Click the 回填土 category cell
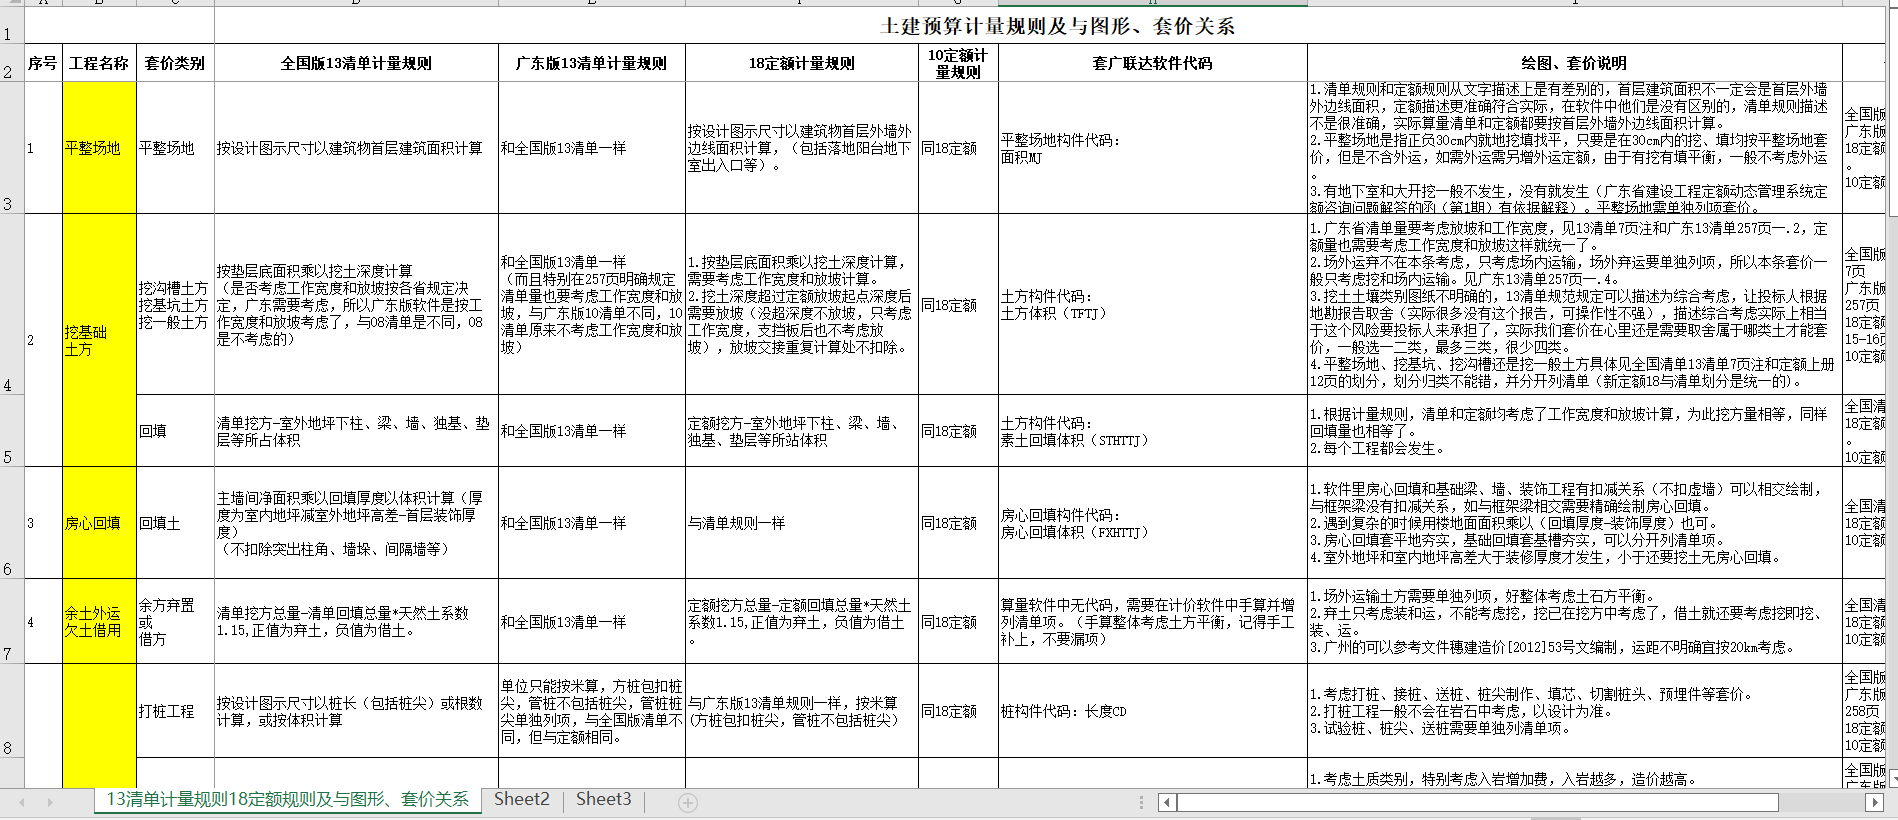 coord(175,523)
